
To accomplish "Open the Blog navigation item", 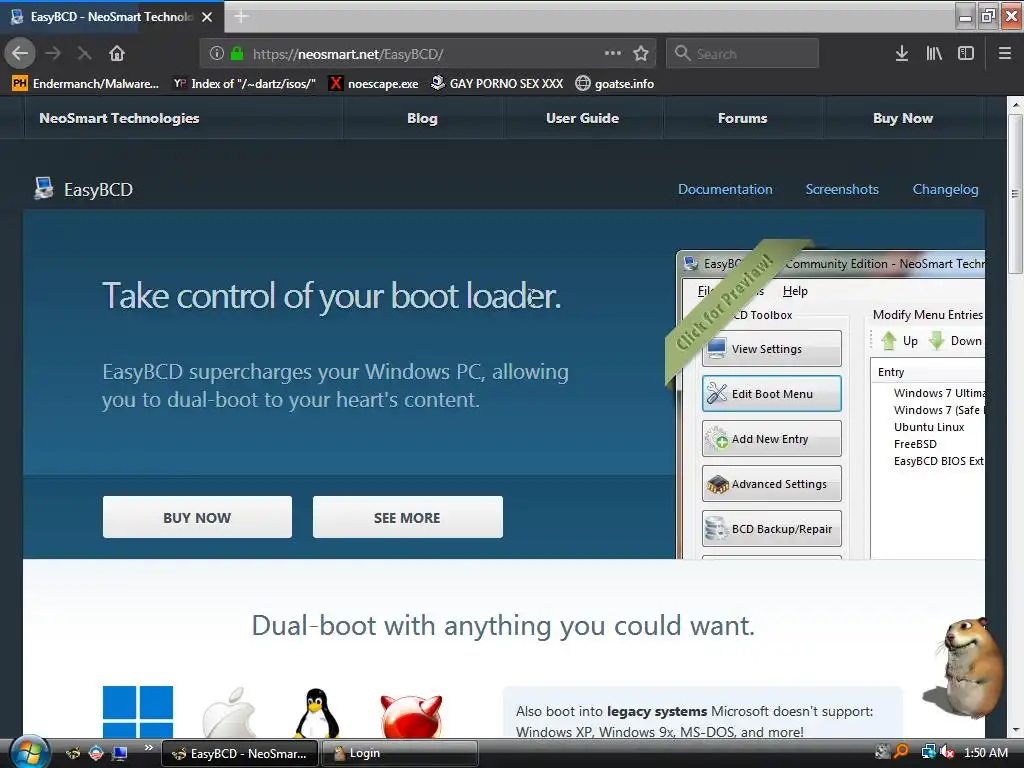I will [x=423, y=118].
